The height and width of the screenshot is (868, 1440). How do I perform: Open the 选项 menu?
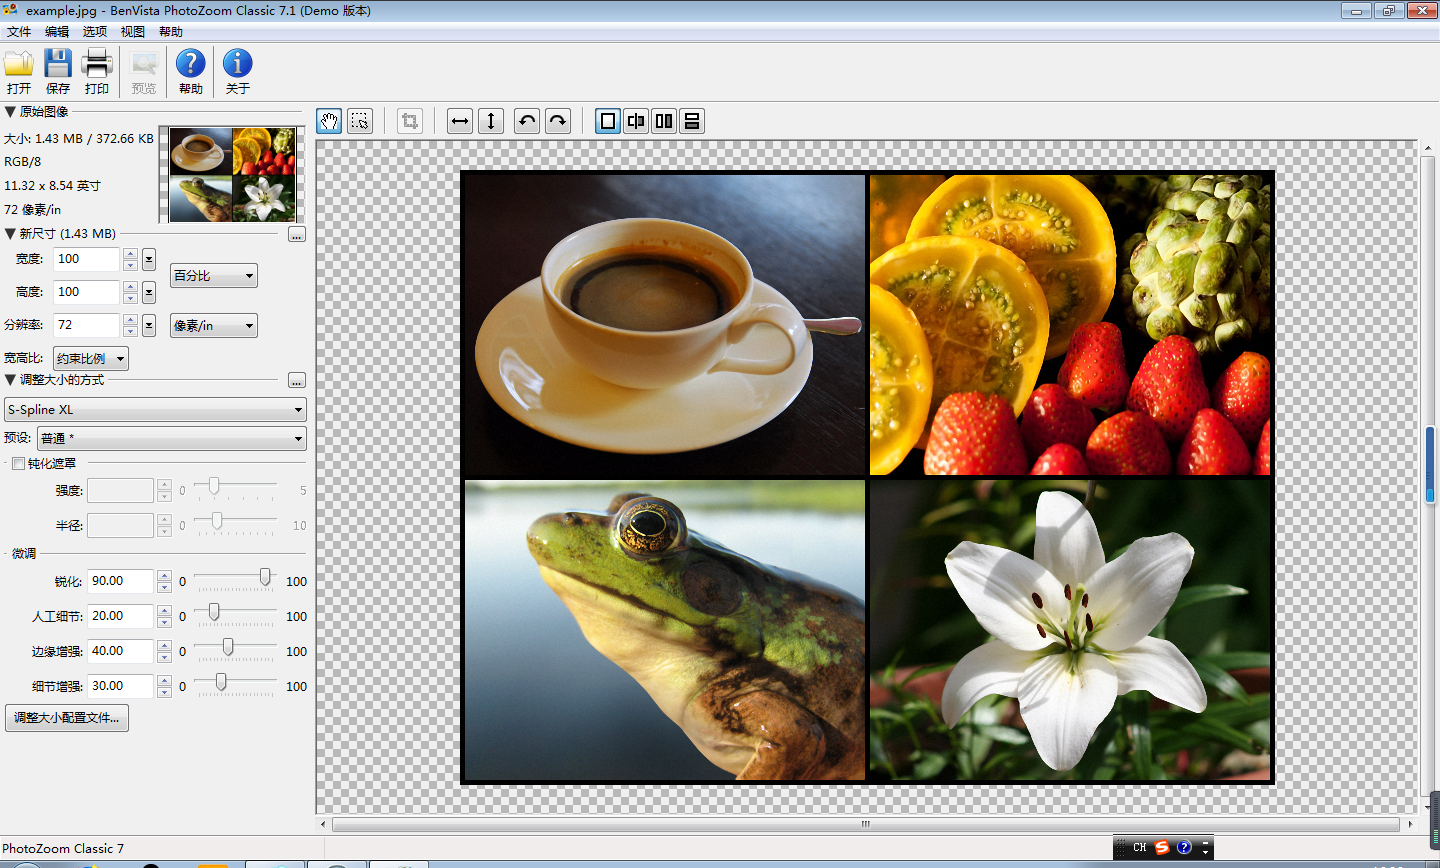click(x=95, y=32)
